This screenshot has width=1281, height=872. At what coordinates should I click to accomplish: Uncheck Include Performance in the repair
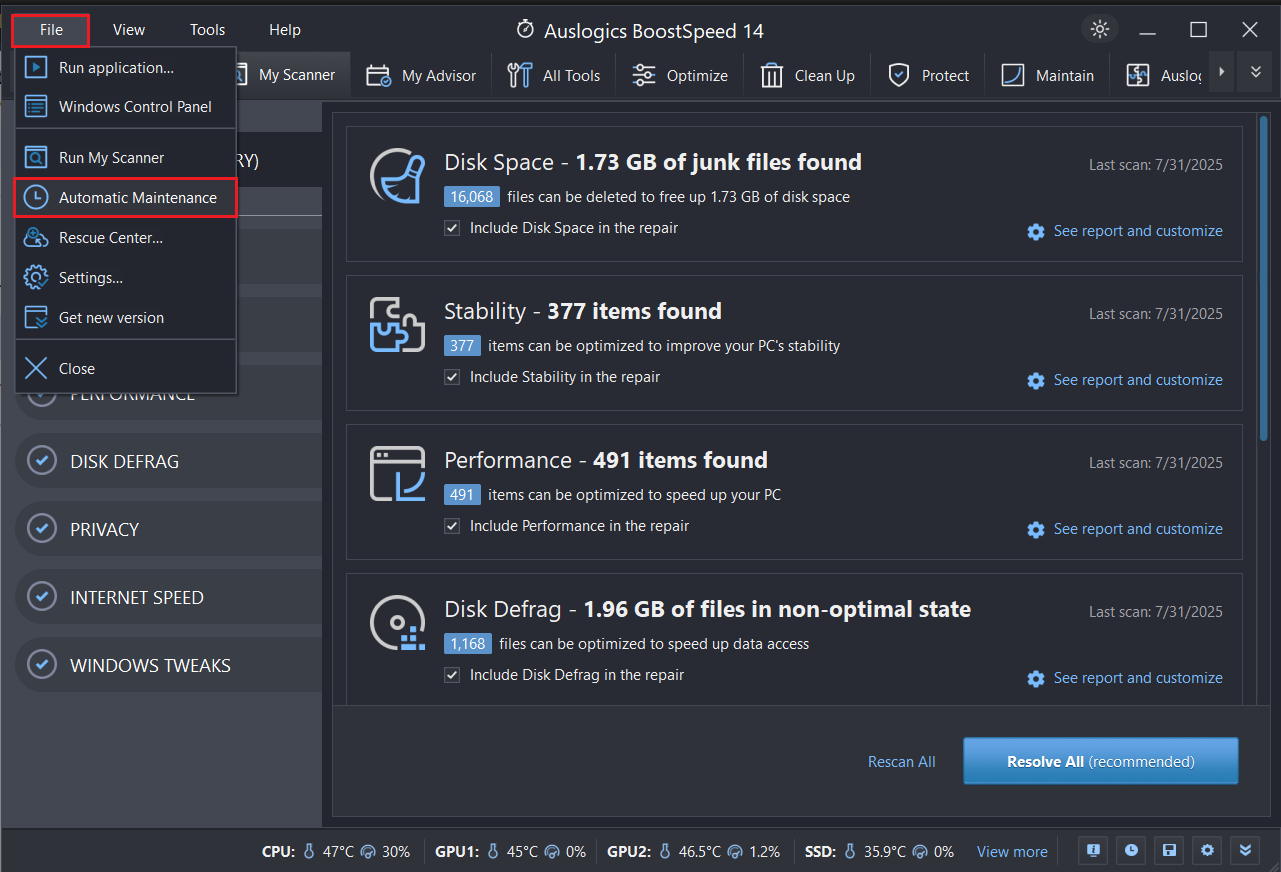pos(452,525)
